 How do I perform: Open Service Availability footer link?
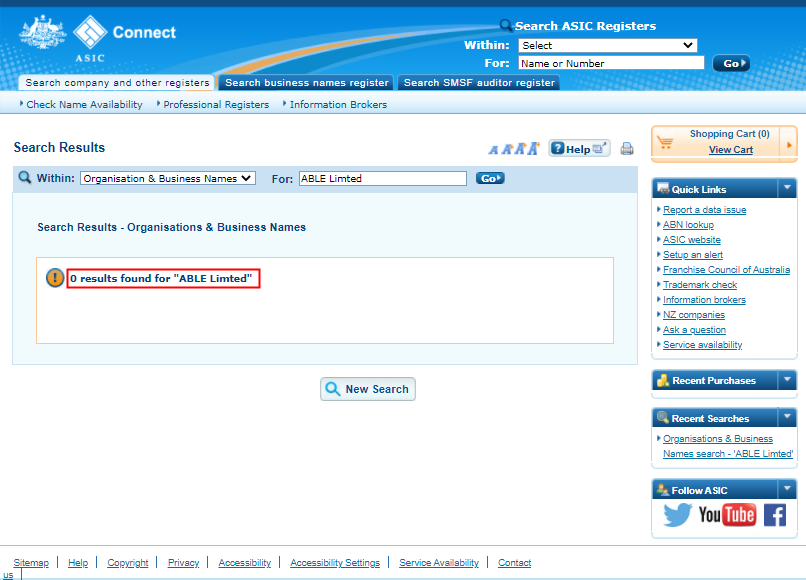(x=438, y=563)
